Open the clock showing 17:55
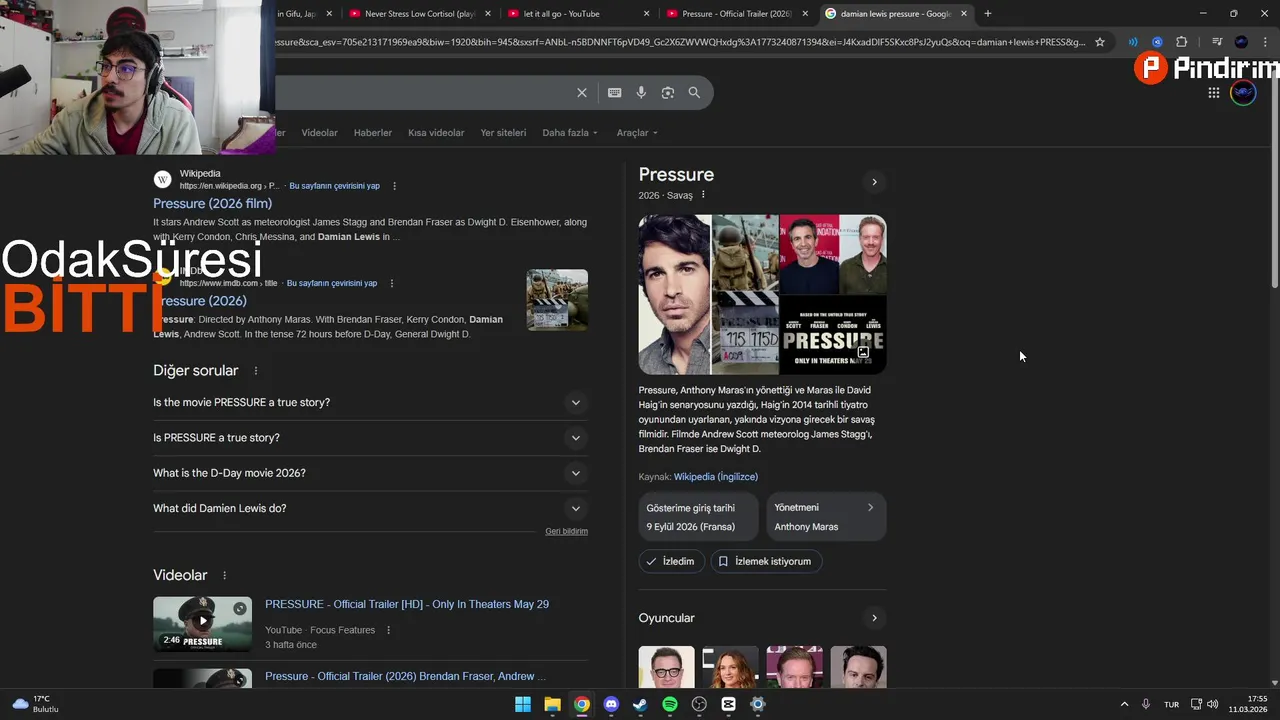The image size is (1280, 720). (1248, 704)
